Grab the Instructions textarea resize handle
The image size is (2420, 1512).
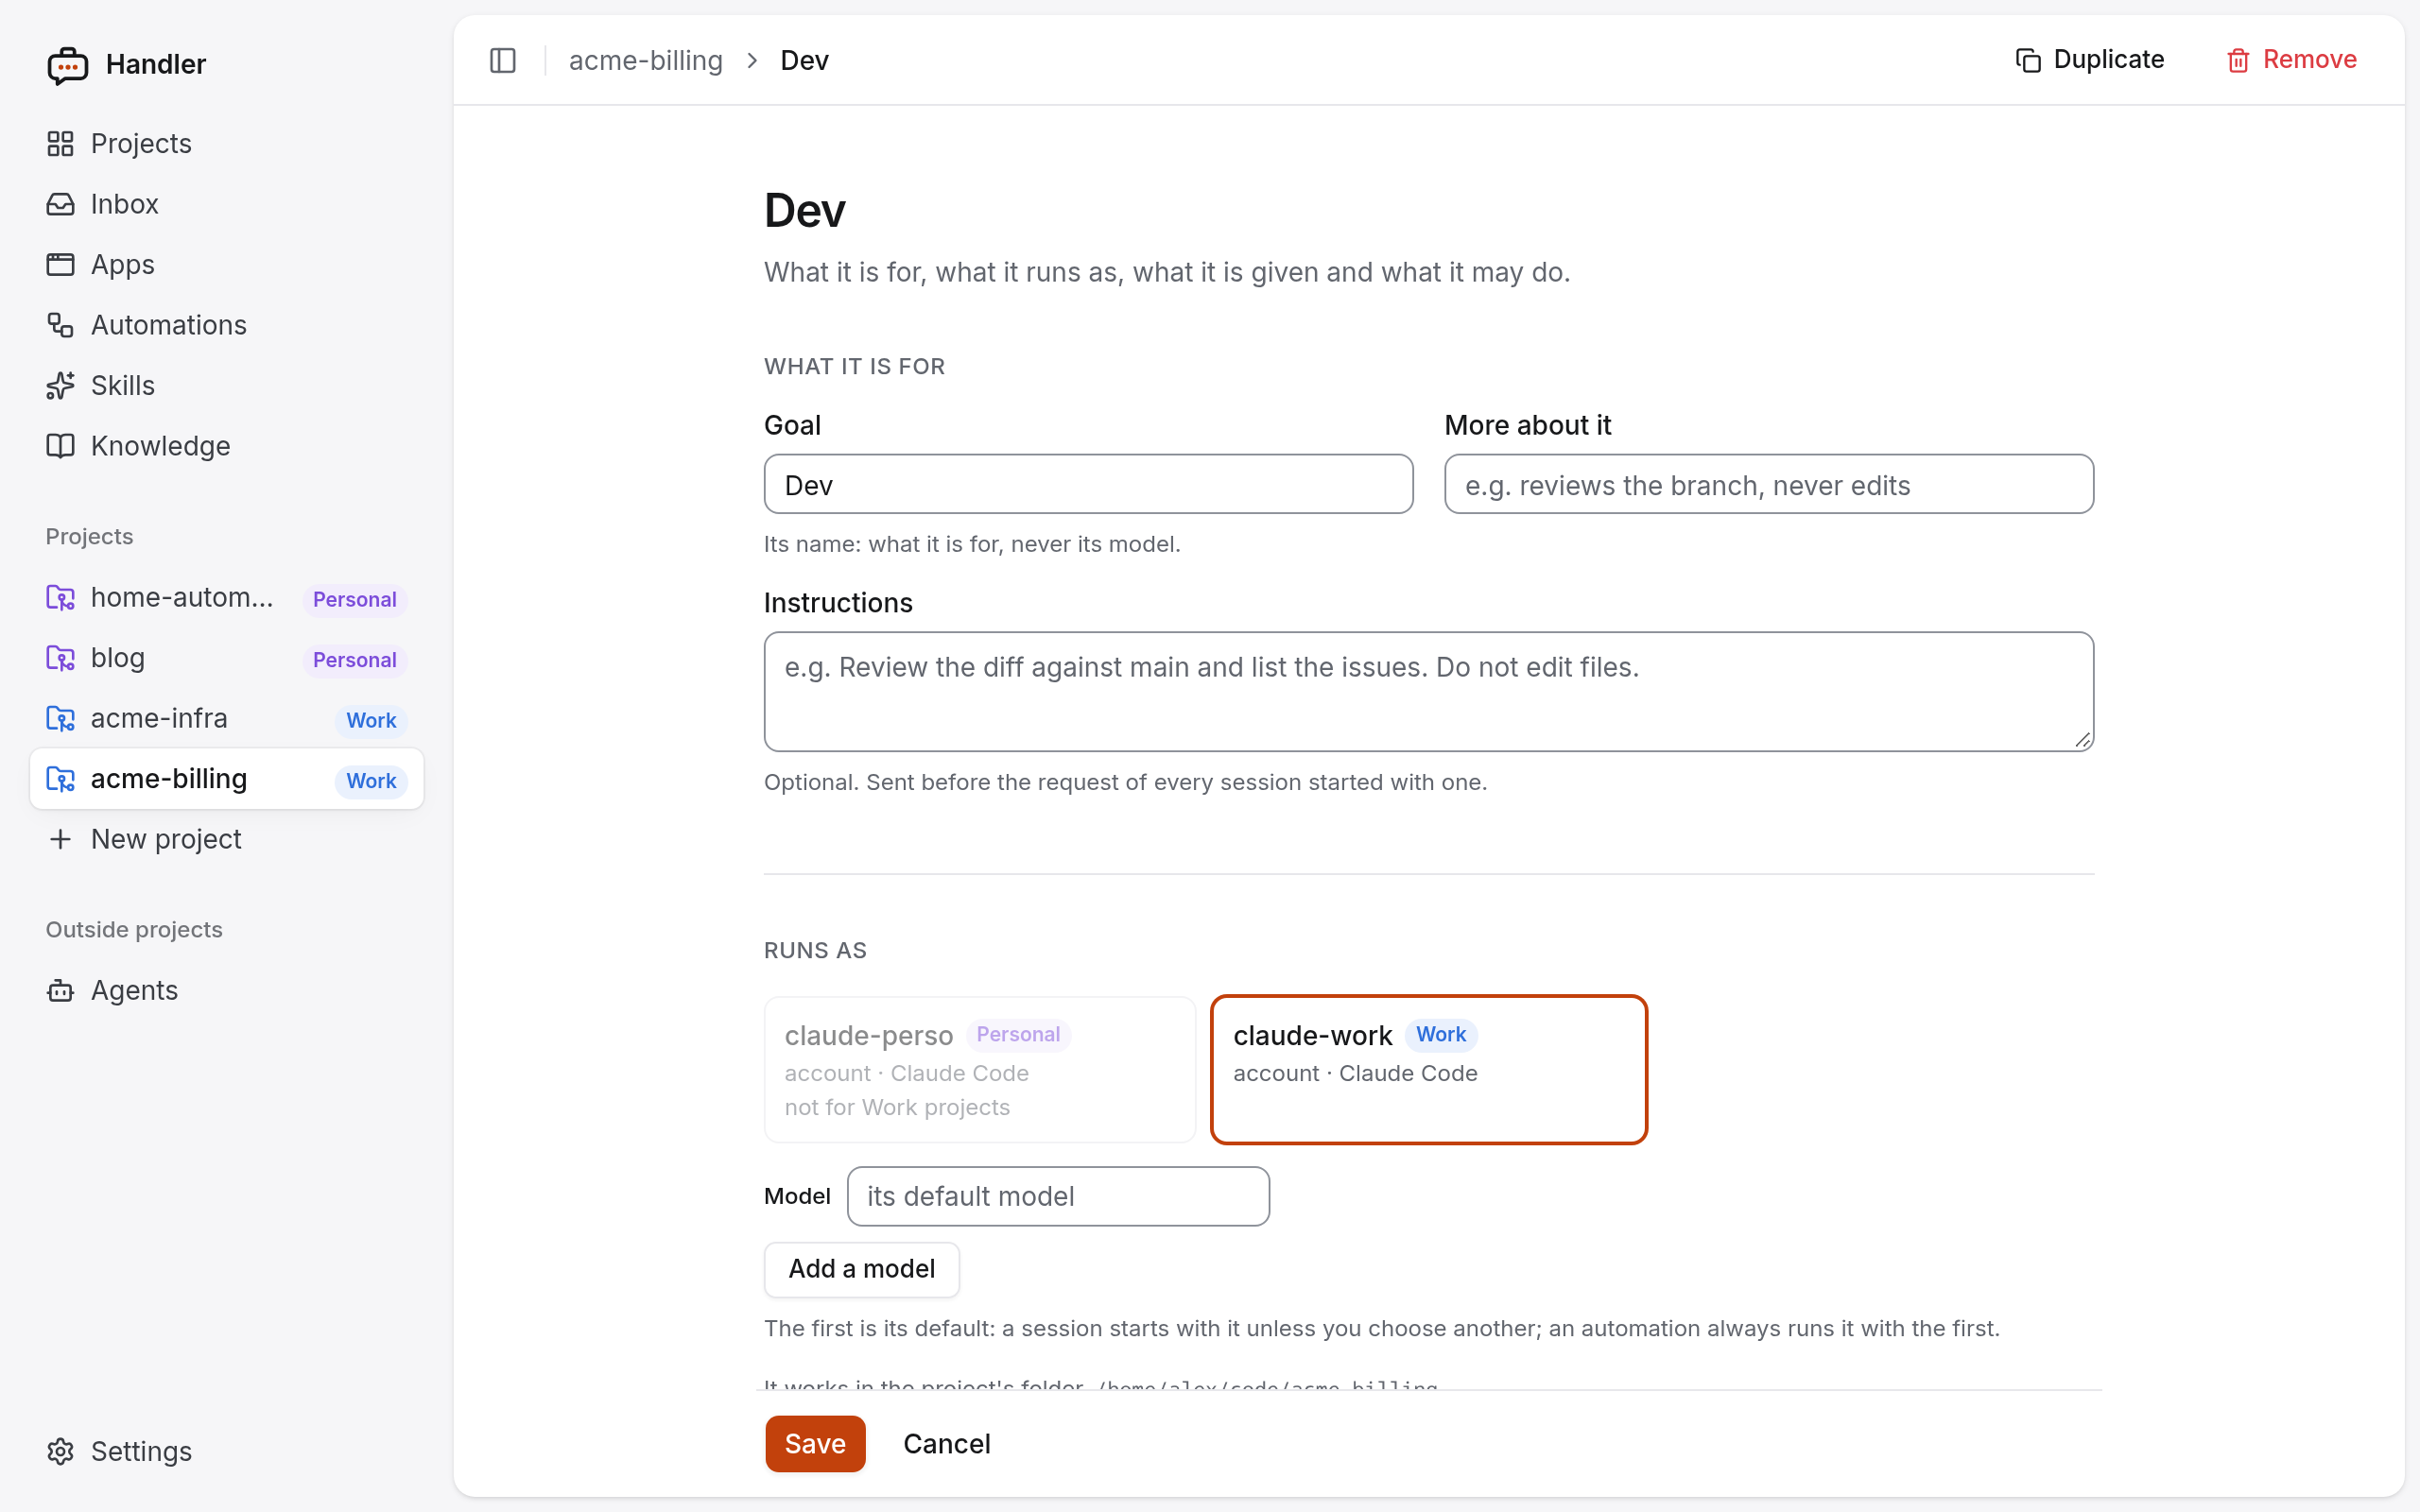click(x=2082, y=740)
